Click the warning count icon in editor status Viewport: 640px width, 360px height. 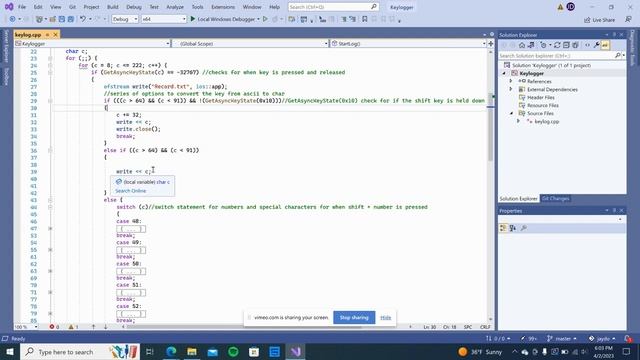tap(71, 327)
